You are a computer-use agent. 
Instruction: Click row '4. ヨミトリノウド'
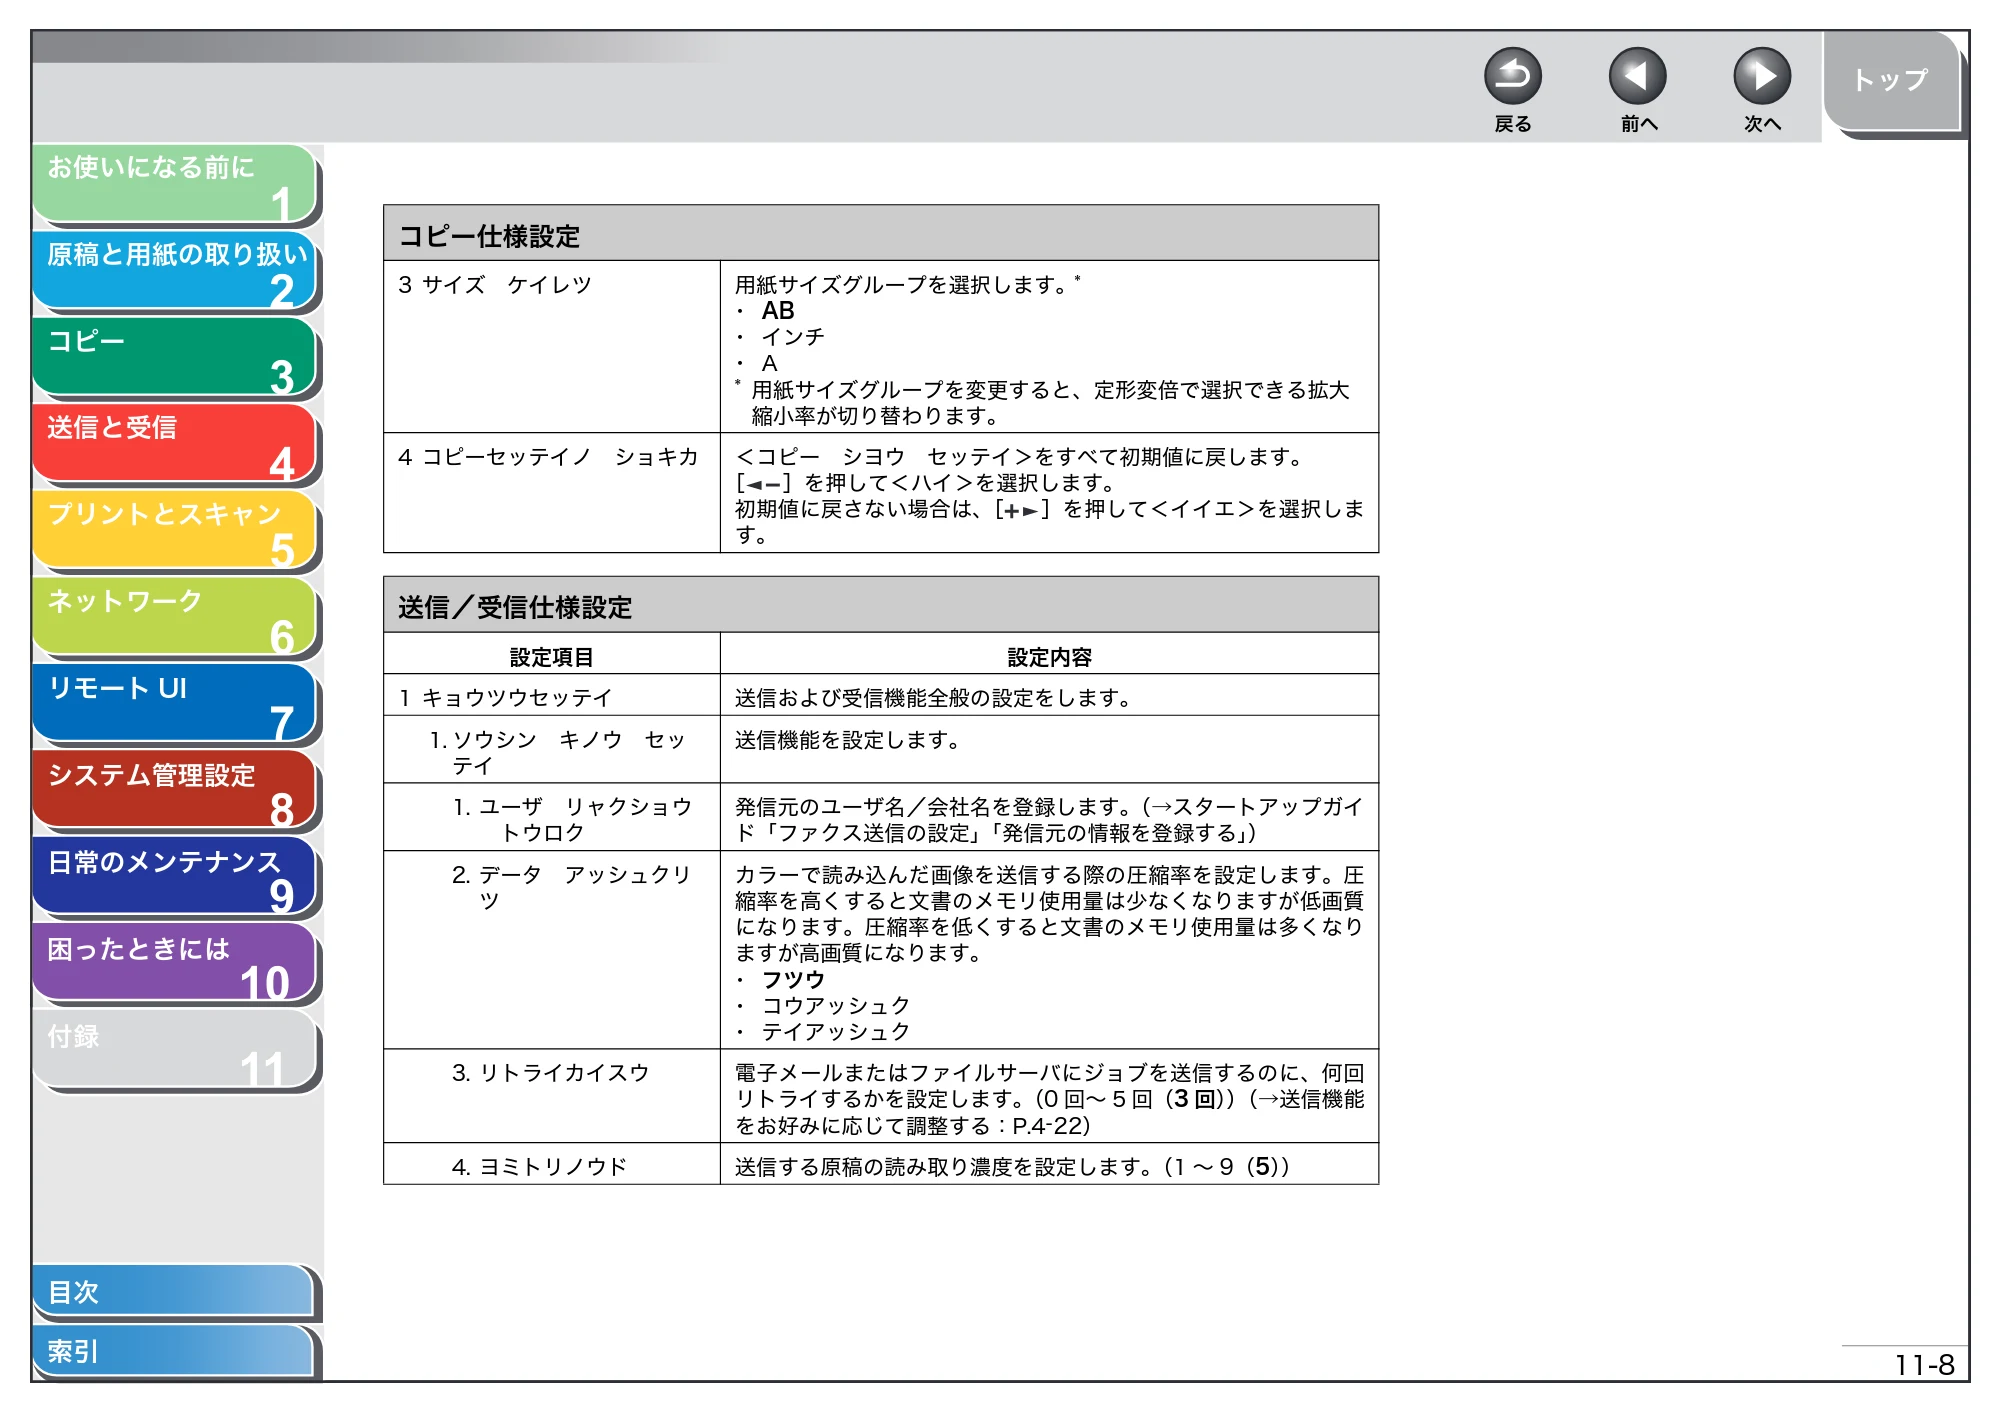pyautogui.click(x=880, y=1165)
